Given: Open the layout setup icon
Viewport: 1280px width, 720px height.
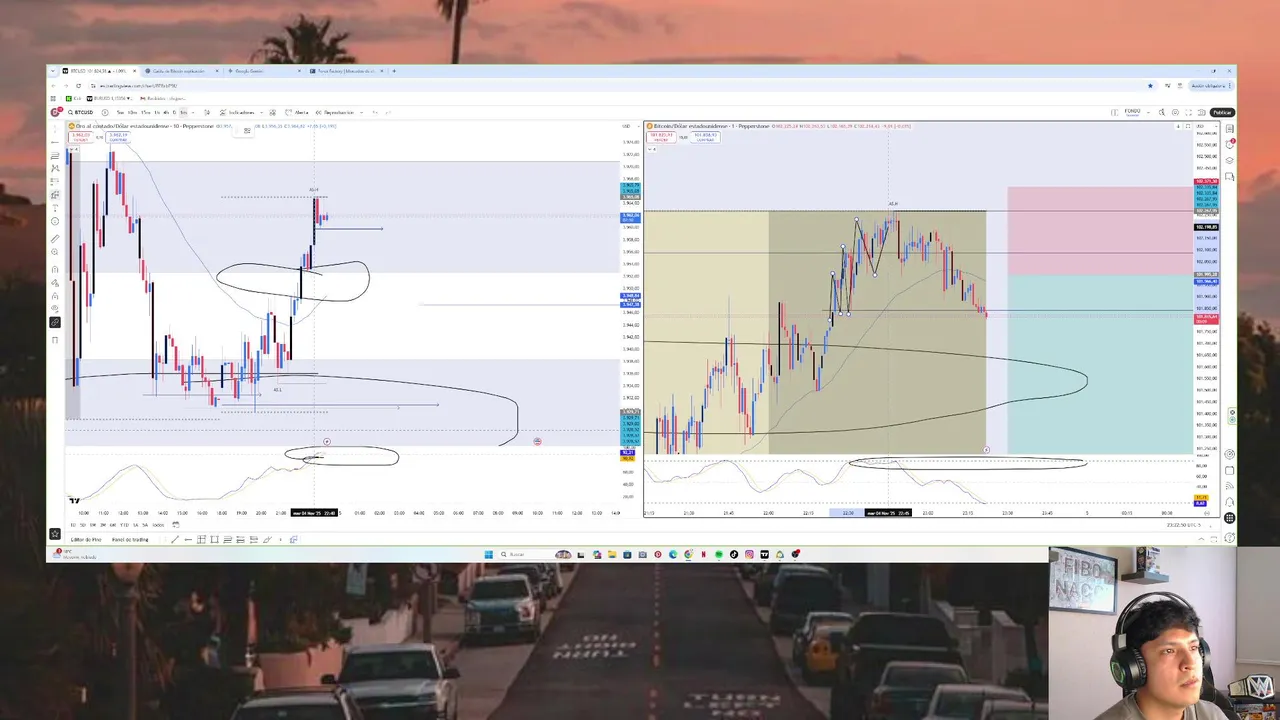Looking at the screenshot, I should tap(1114, 112).
